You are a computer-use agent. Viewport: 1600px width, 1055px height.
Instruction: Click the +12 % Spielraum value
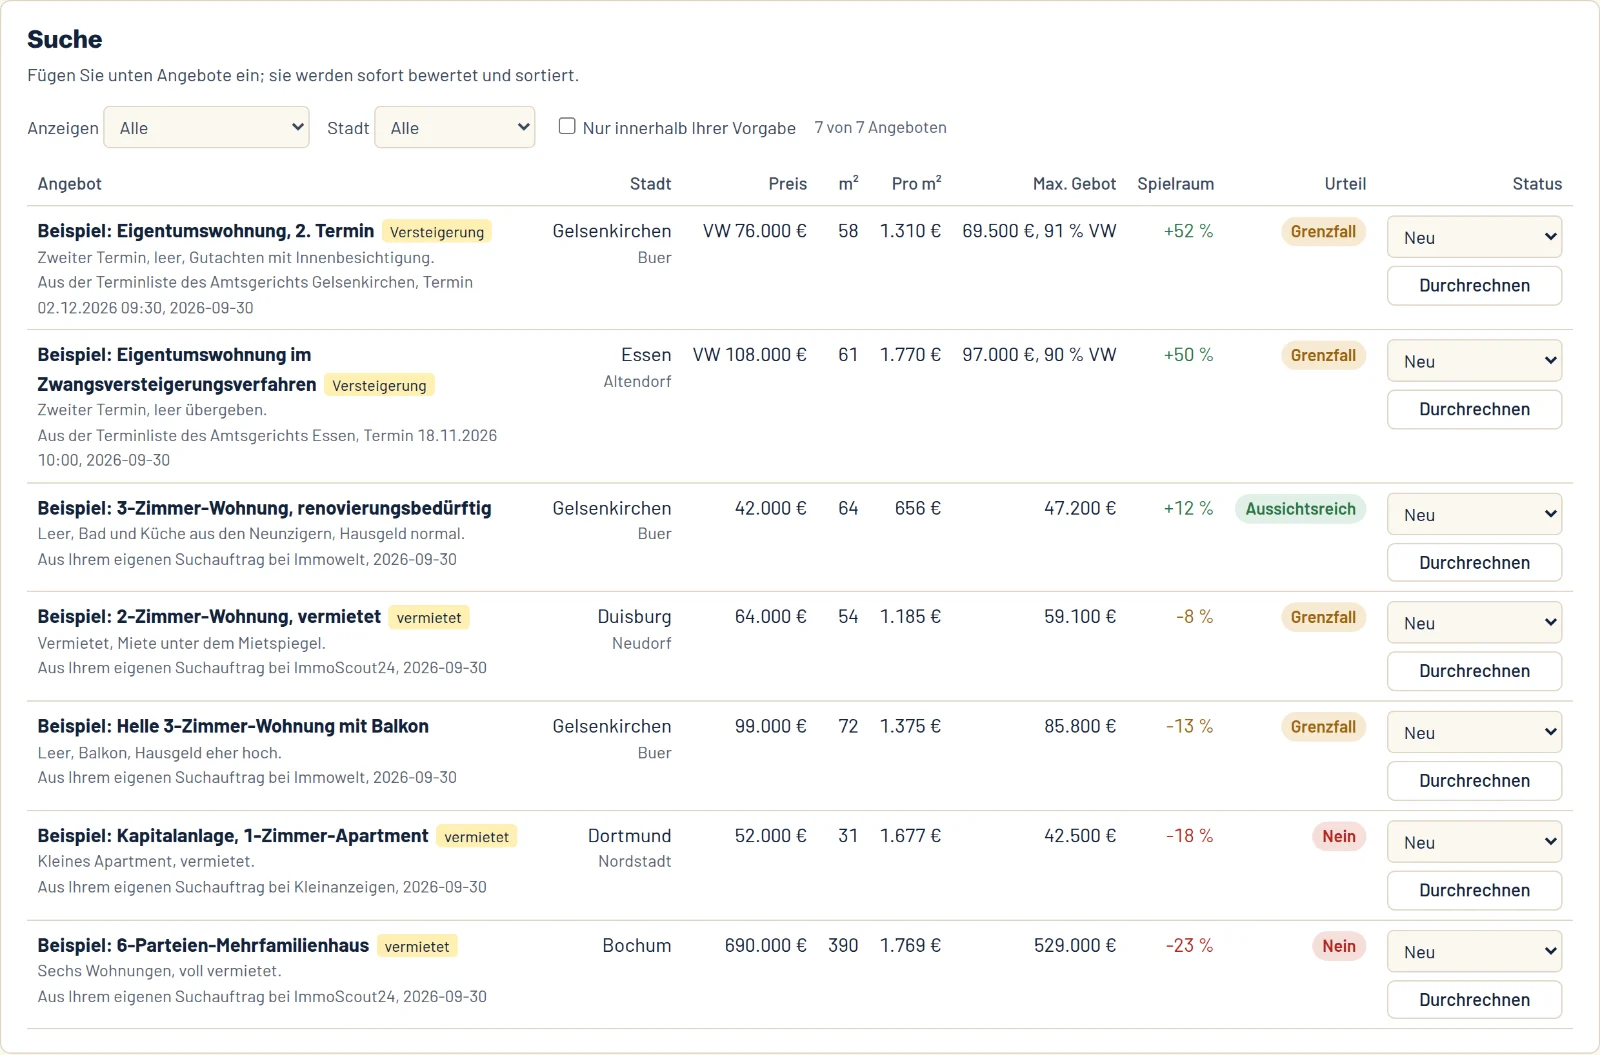1189,508
